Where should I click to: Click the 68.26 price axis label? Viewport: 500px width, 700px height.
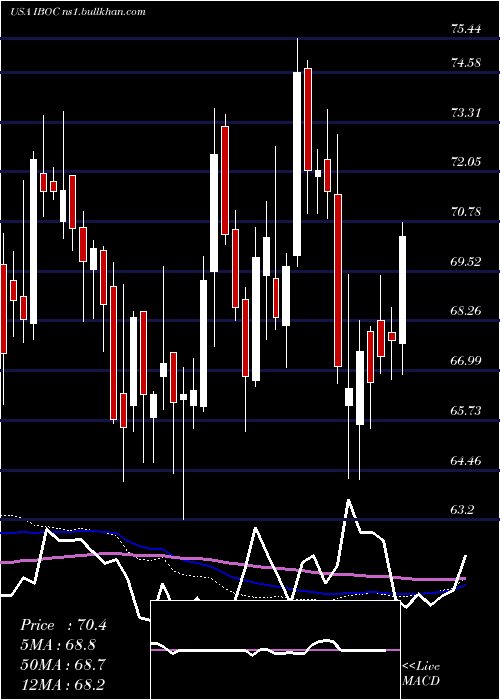coord(466,311)
